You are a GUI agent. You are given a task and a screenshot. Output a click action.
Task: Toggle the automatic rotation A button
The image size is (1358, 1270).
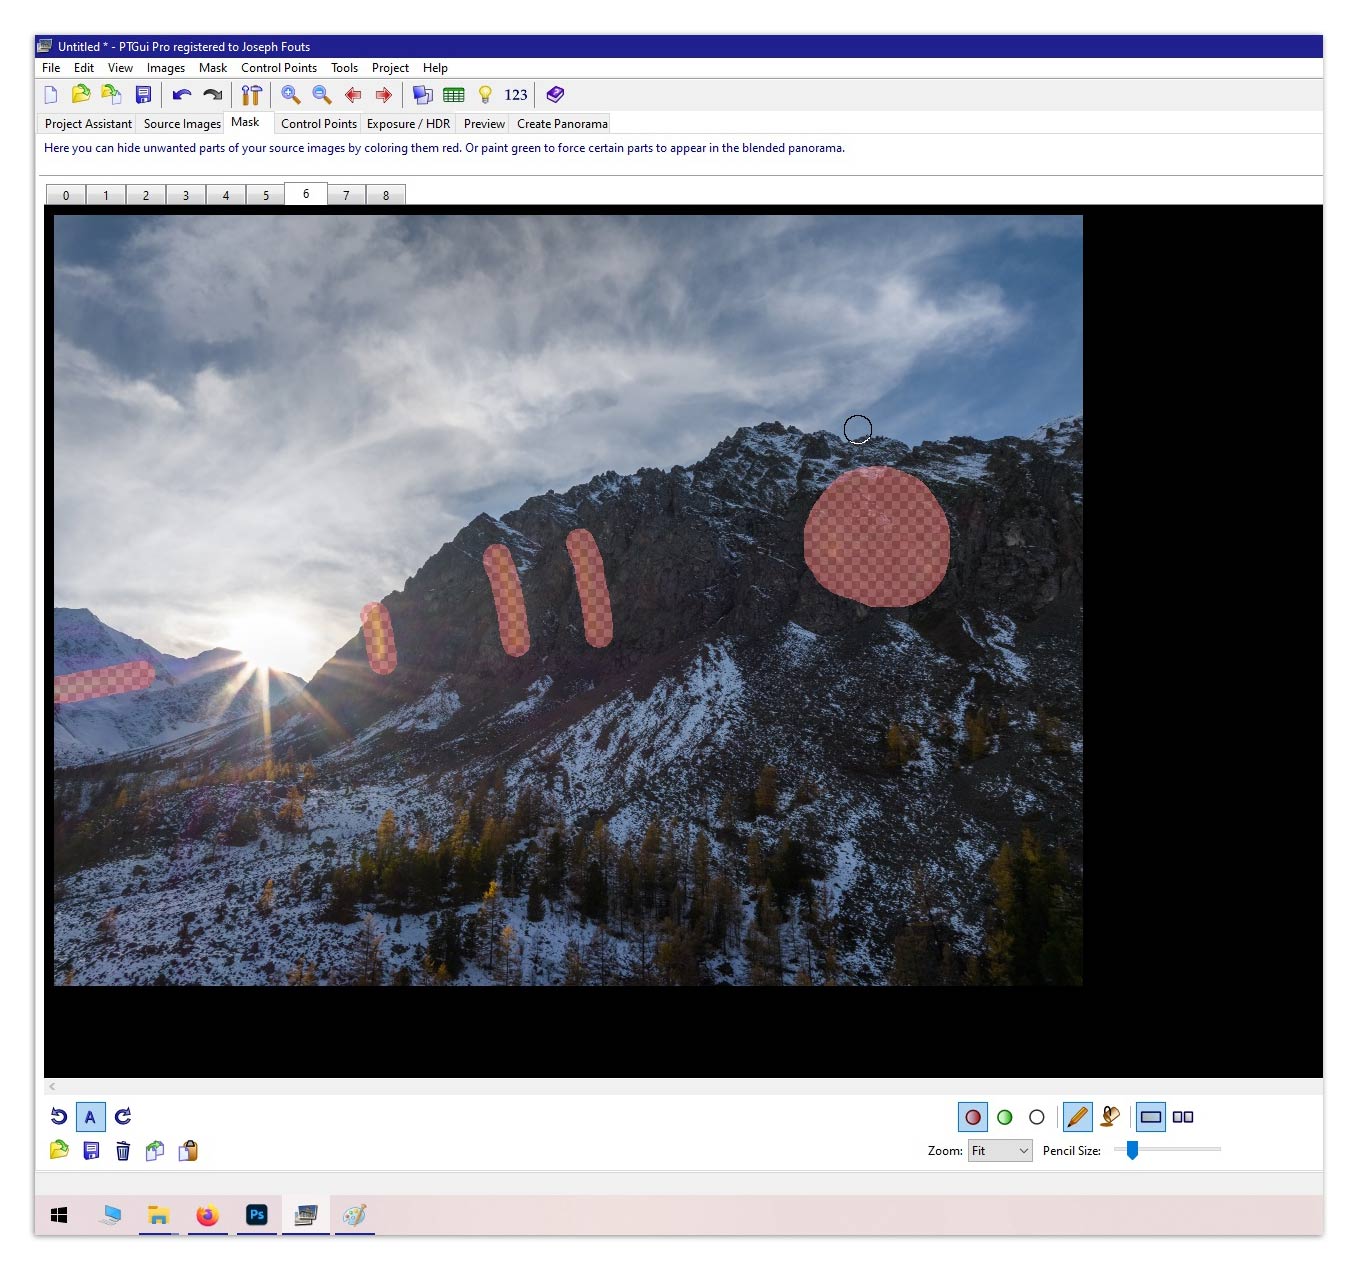click(x=90, y=1117)
